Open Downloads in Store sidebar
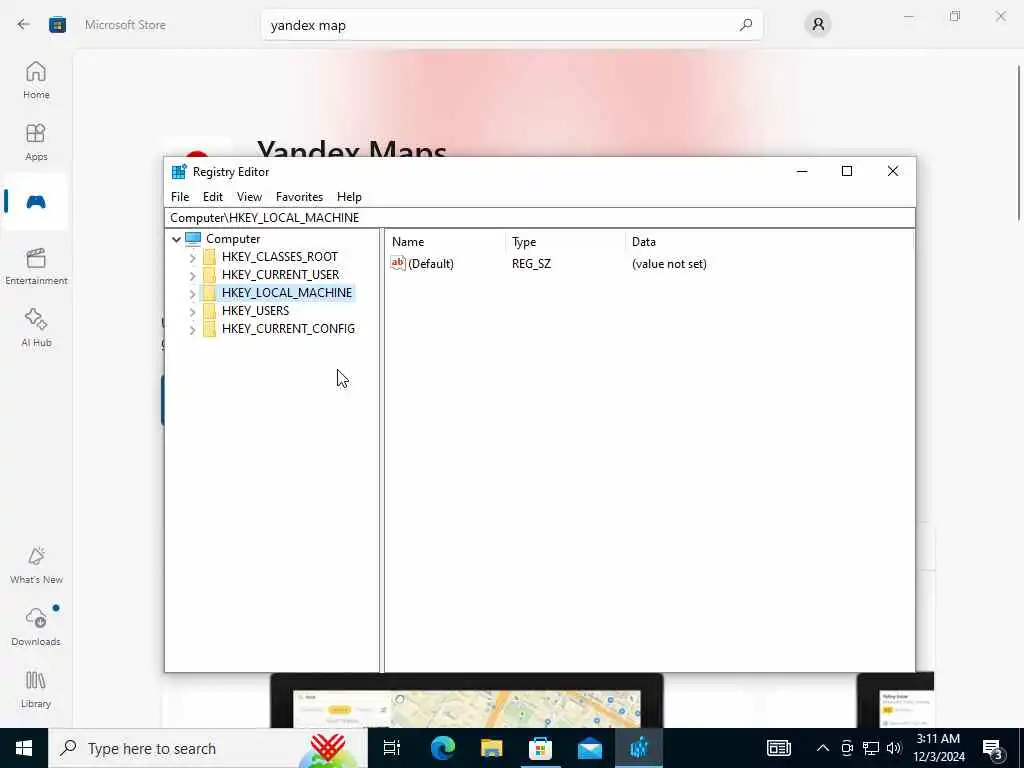Viewport: 1024px width, 768px height. click(36, 628)
